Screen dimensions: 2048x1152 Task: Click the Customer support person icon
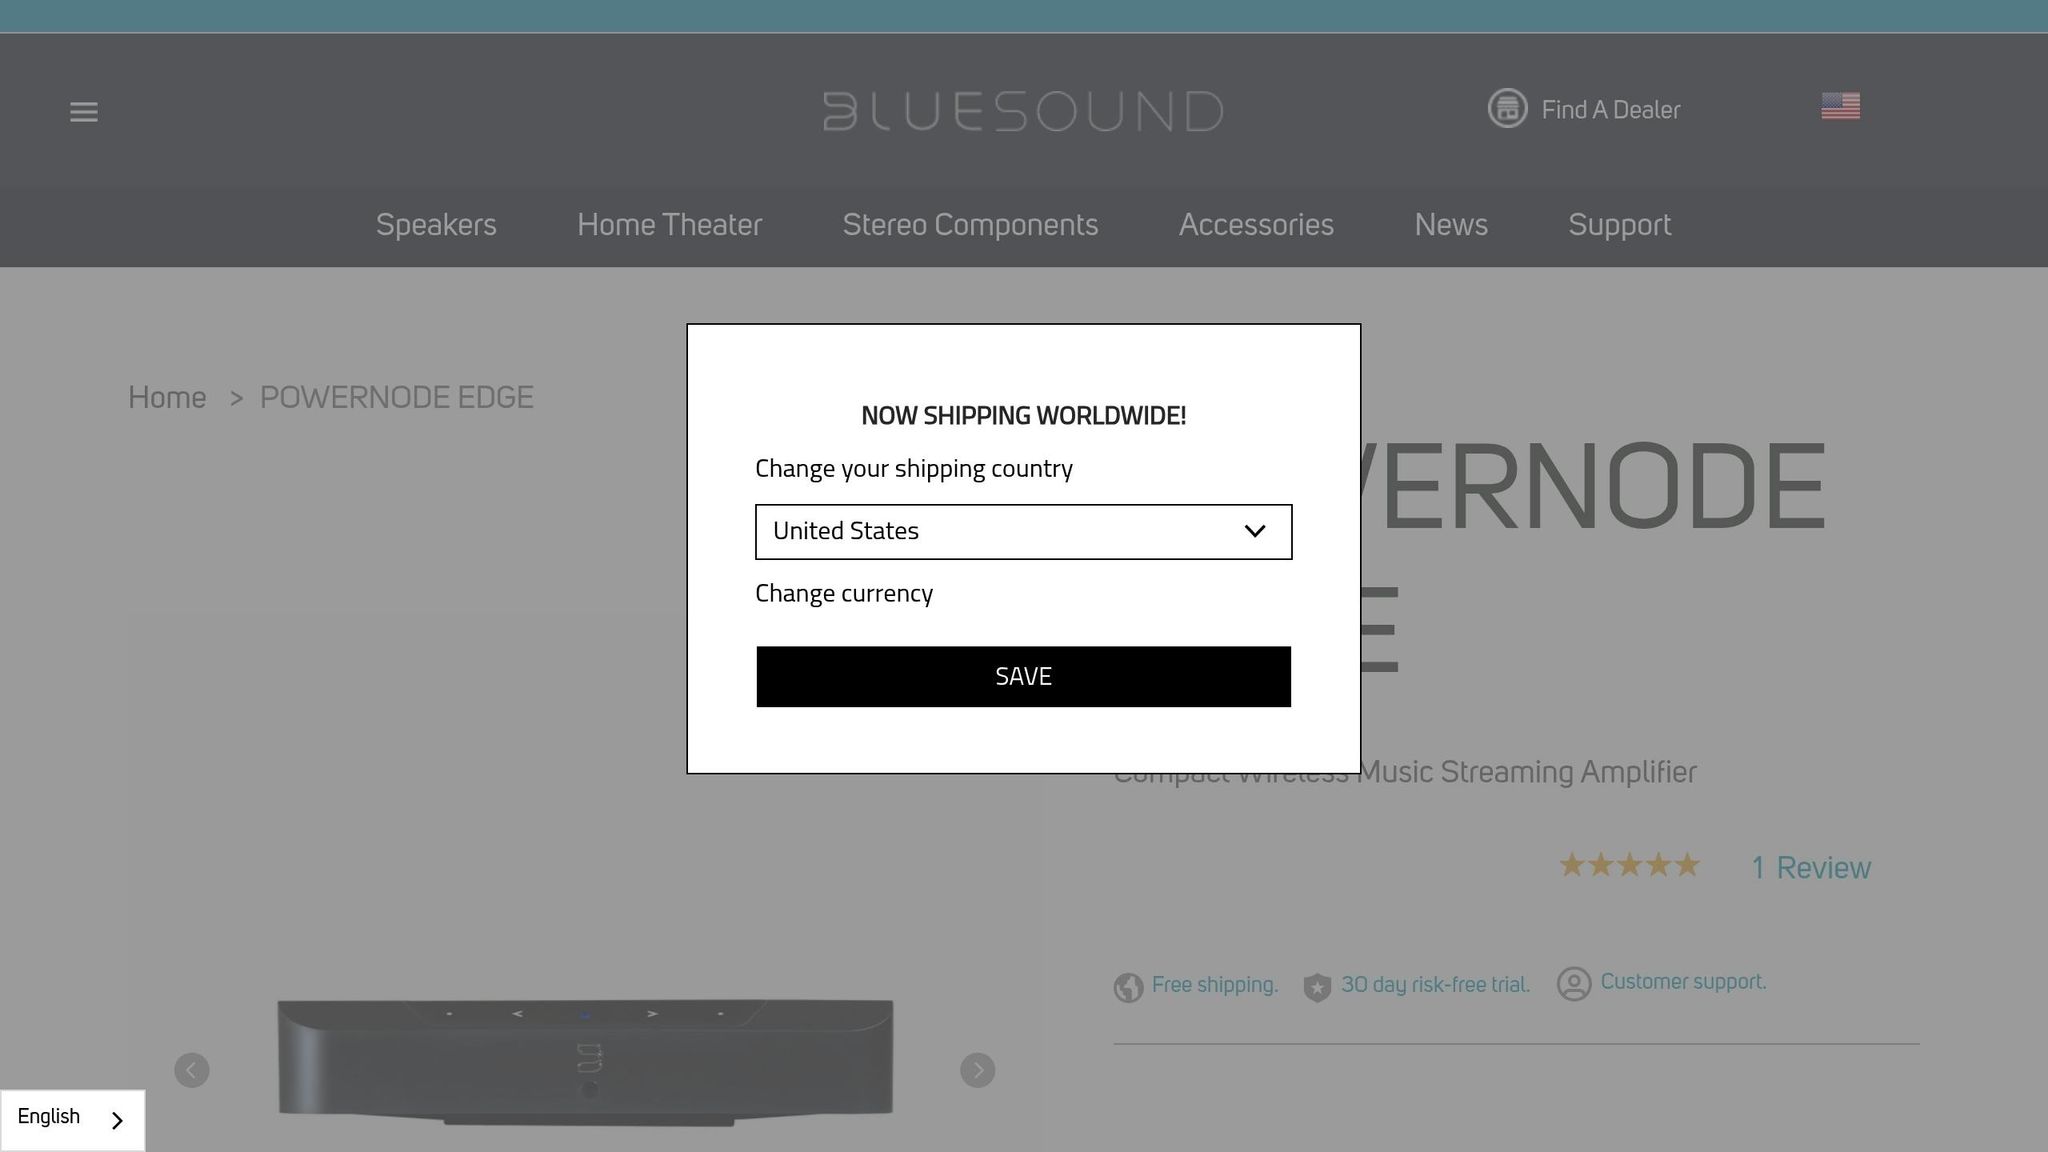(x=1573, y=984)
